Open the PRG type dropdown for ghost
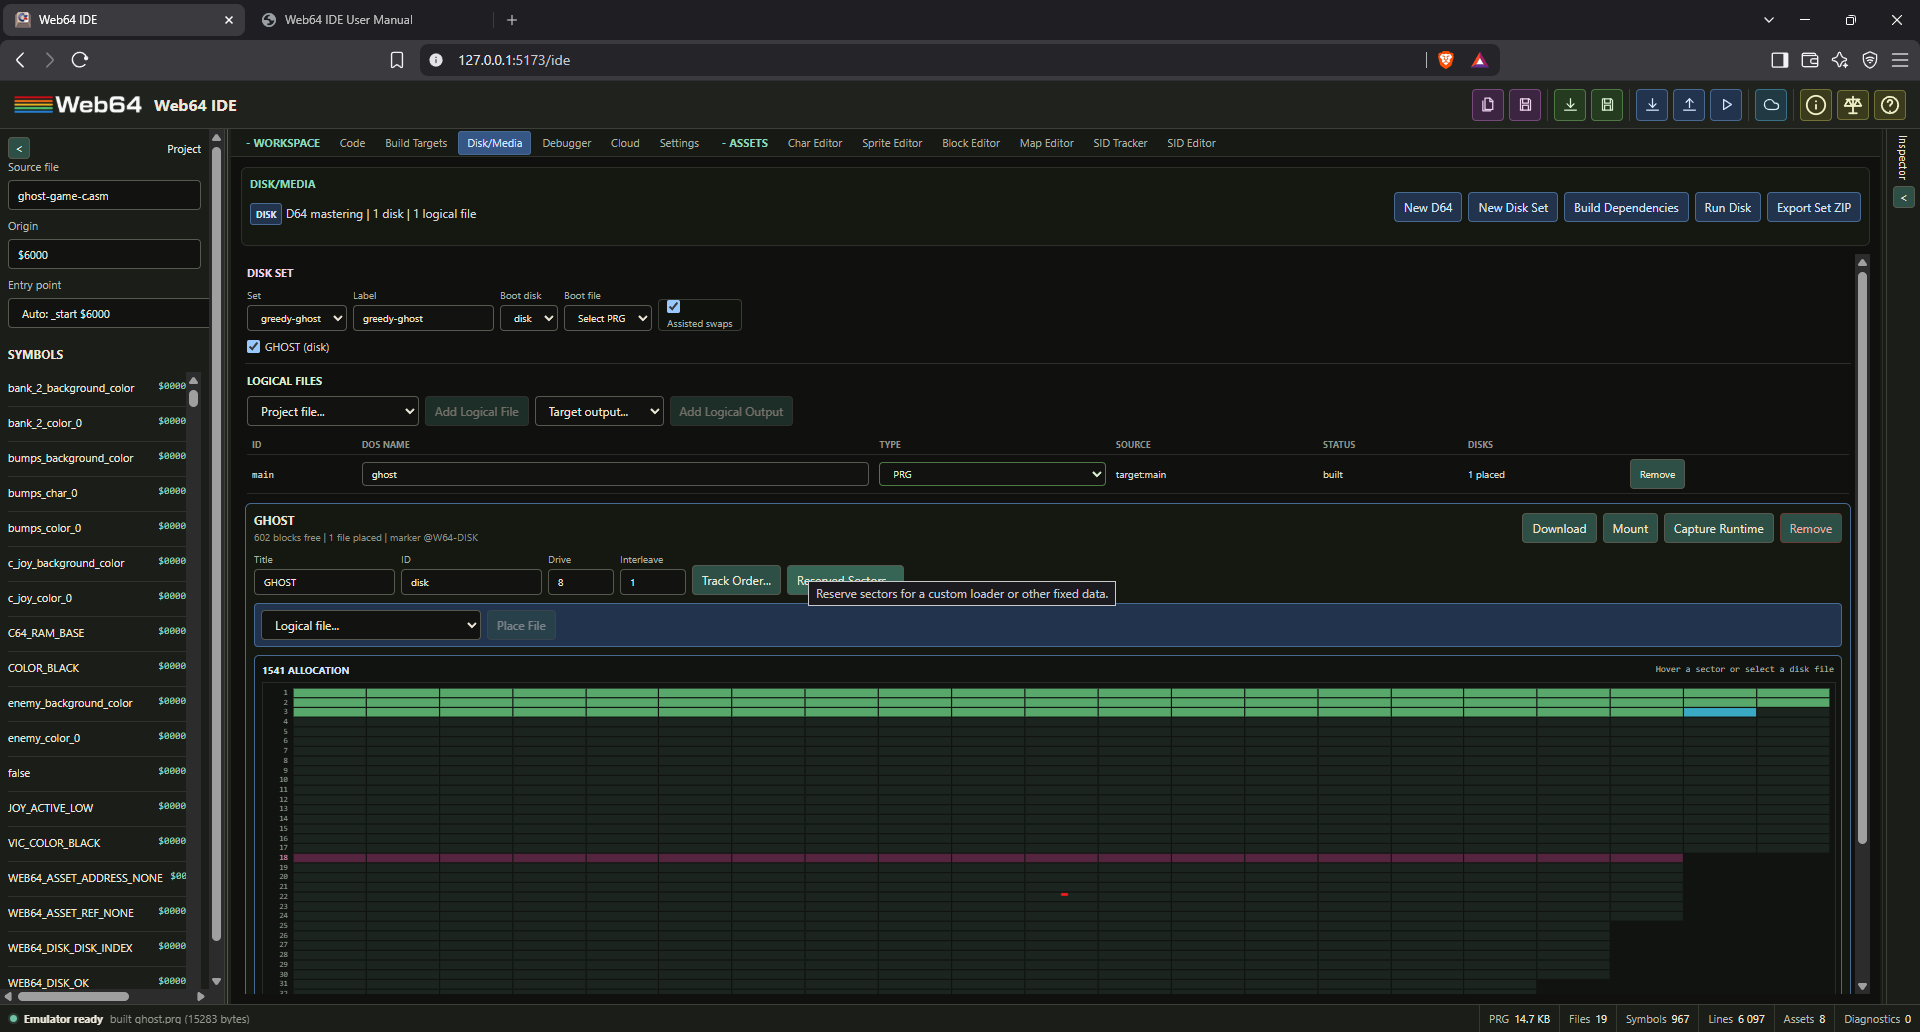This screenshot has width=1920, height=1032. click(x=992, y=474)
